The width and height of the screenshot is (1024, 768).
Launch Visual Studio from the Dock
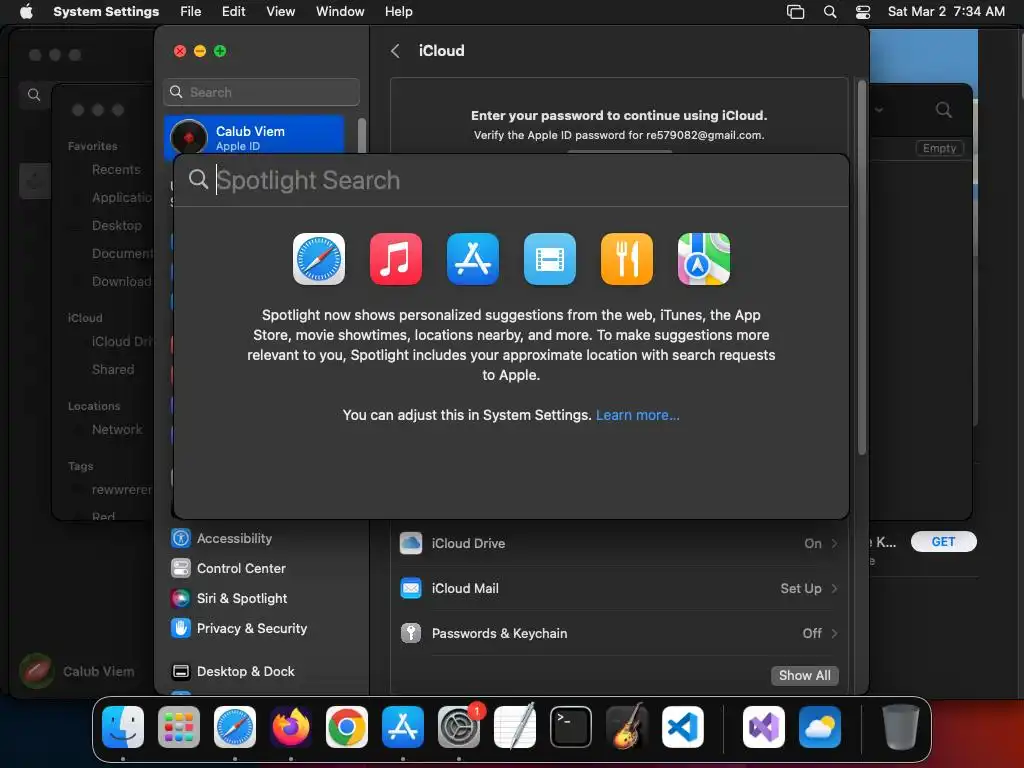pos(764,727)
